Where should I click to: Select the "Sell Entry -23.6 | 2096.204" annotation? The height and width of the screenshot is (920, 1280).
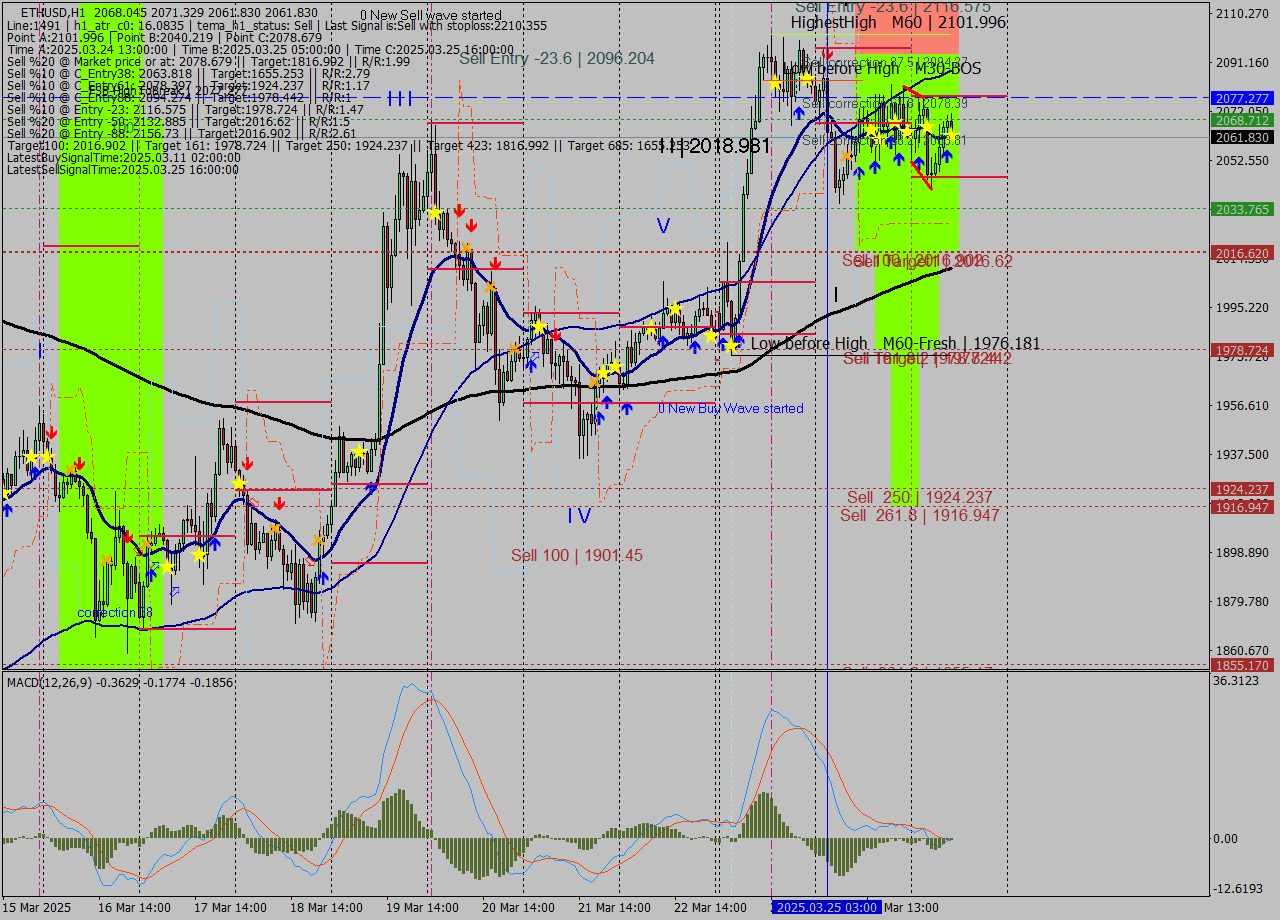point(556,59)
